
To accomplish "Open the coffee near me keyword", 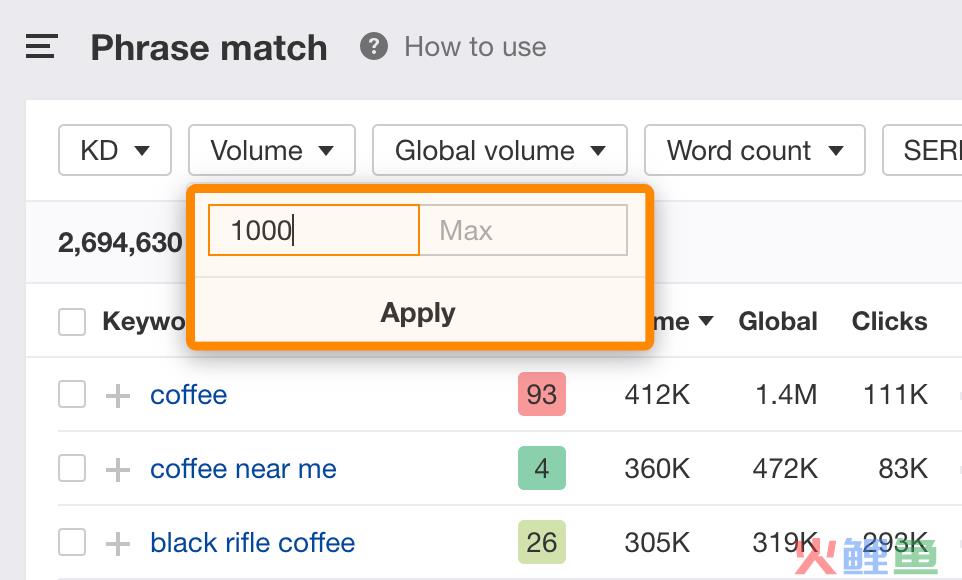I will (x=243, y=469).
